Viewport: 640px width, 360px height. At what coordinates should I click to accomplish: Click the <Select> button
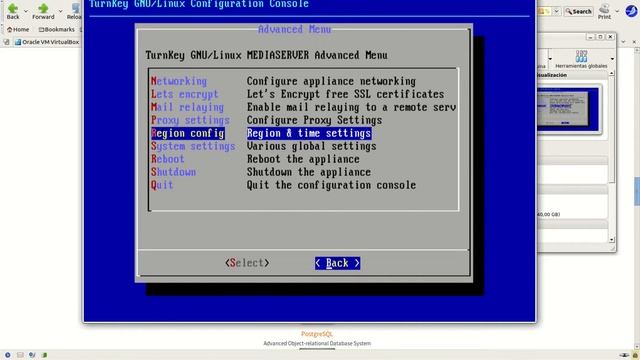[247, 263]
